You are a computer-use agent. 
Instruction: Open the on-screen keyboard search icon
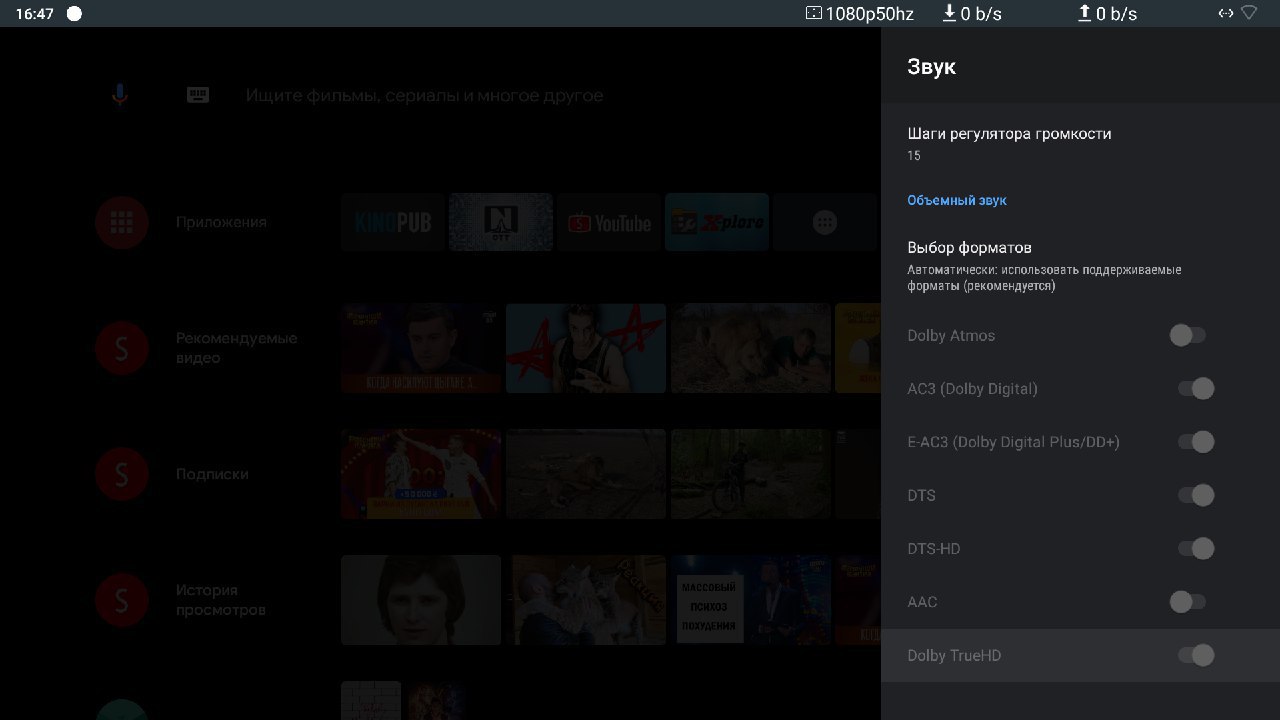pyautogui.click(x=198, y=95)
